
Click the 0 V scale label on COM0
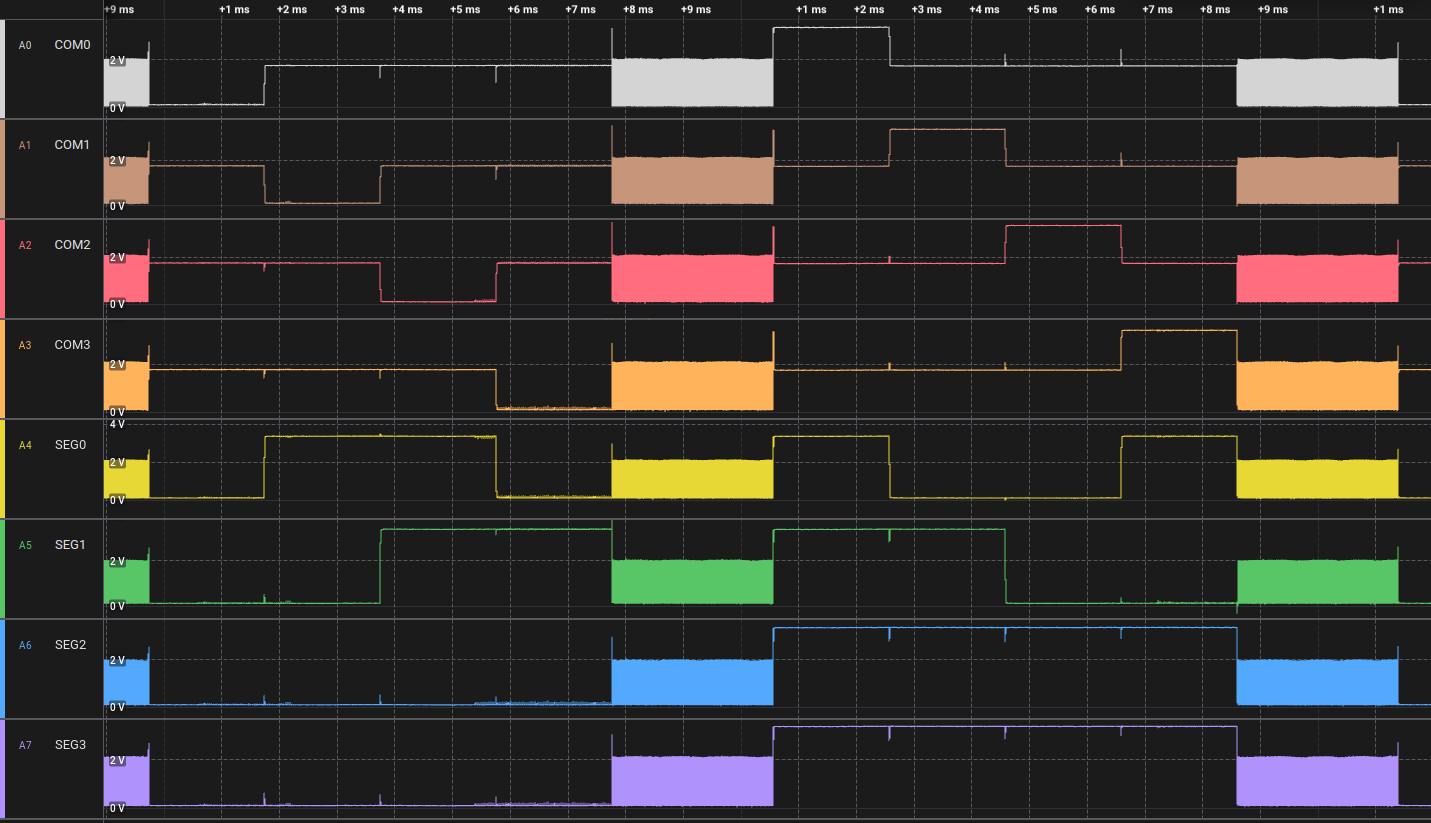(117, 107)
